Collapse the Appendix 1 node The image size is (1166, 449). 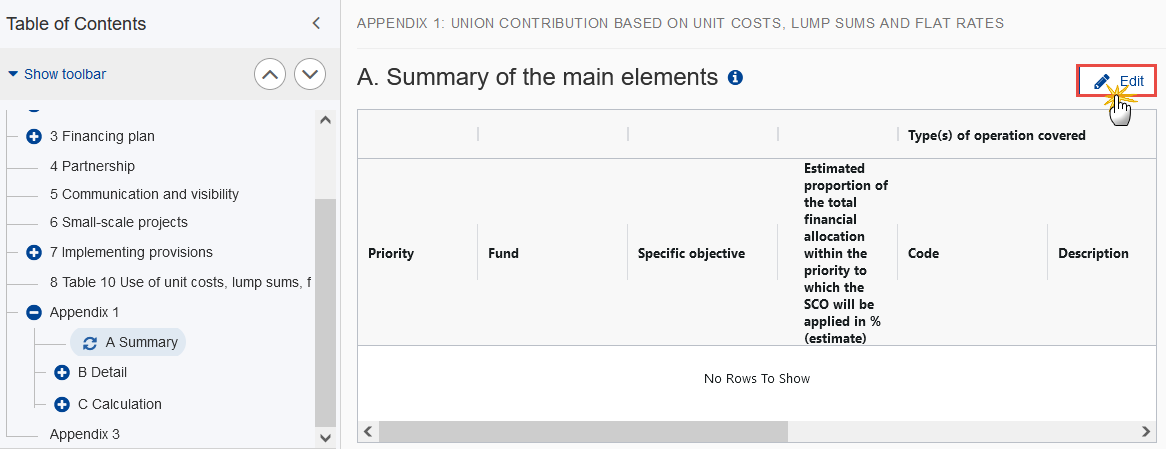coord(33,313)
